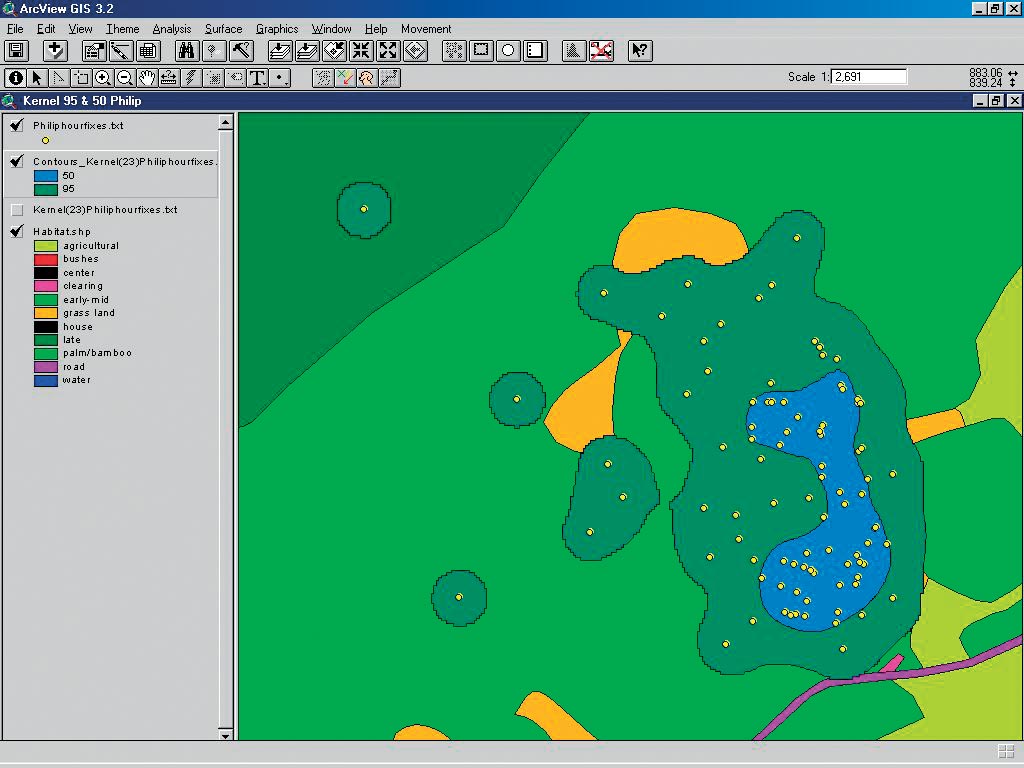Select the Zoom In magnifier tool
Image resolution: width=1024 pixels, height=768 pixels.
click(103, 78)
